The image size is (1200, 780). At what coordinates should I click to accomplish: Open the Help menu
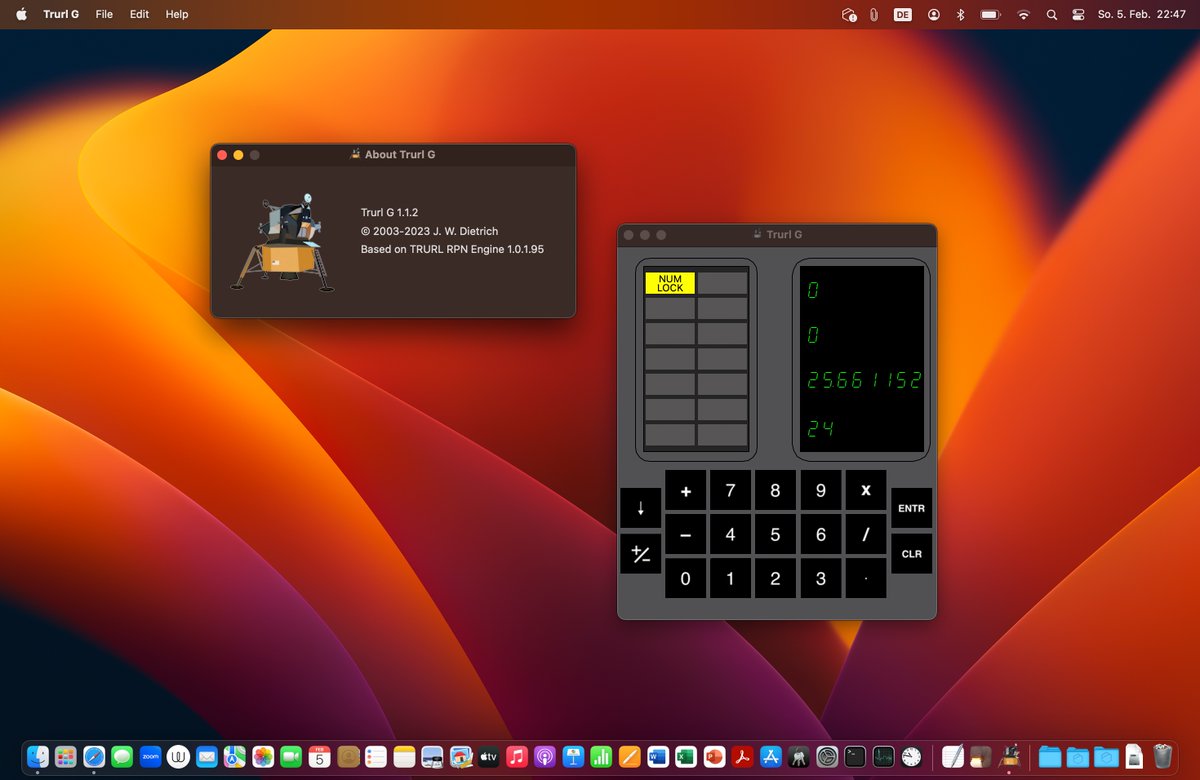click(177, 14)
